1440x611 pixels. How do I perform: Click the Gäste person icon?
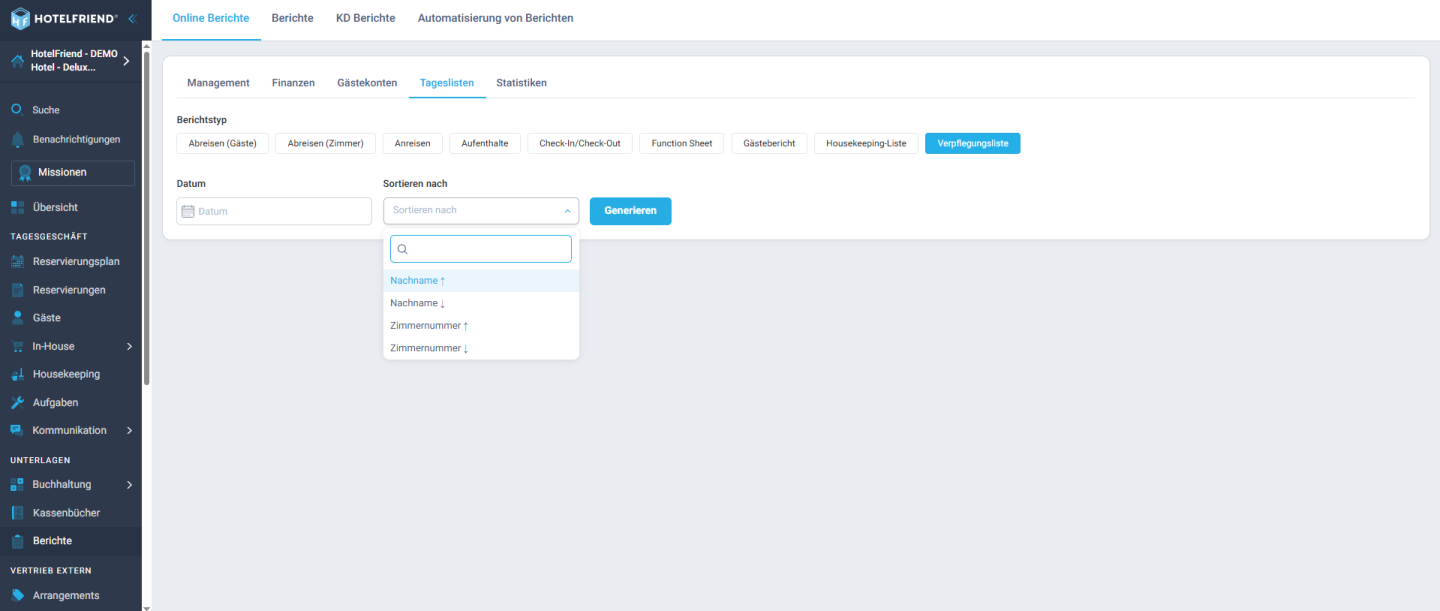coord(17,318)
